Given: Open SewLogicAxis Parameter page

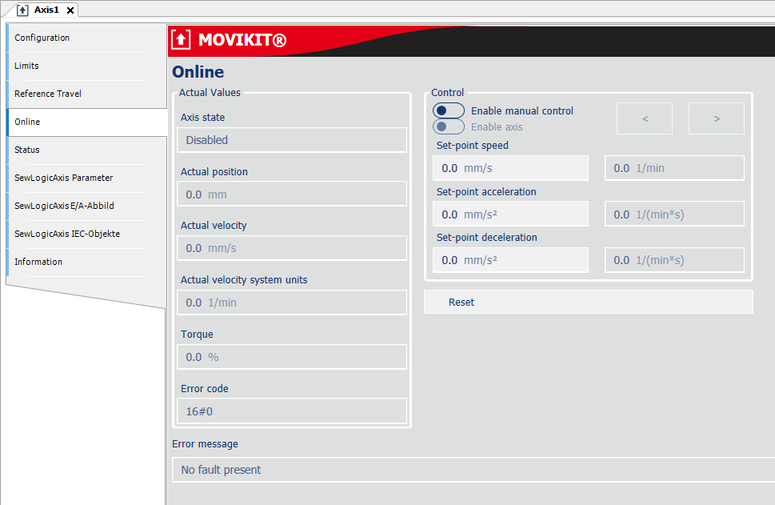Looking at the screenshot, I should (x=63, y=178).
